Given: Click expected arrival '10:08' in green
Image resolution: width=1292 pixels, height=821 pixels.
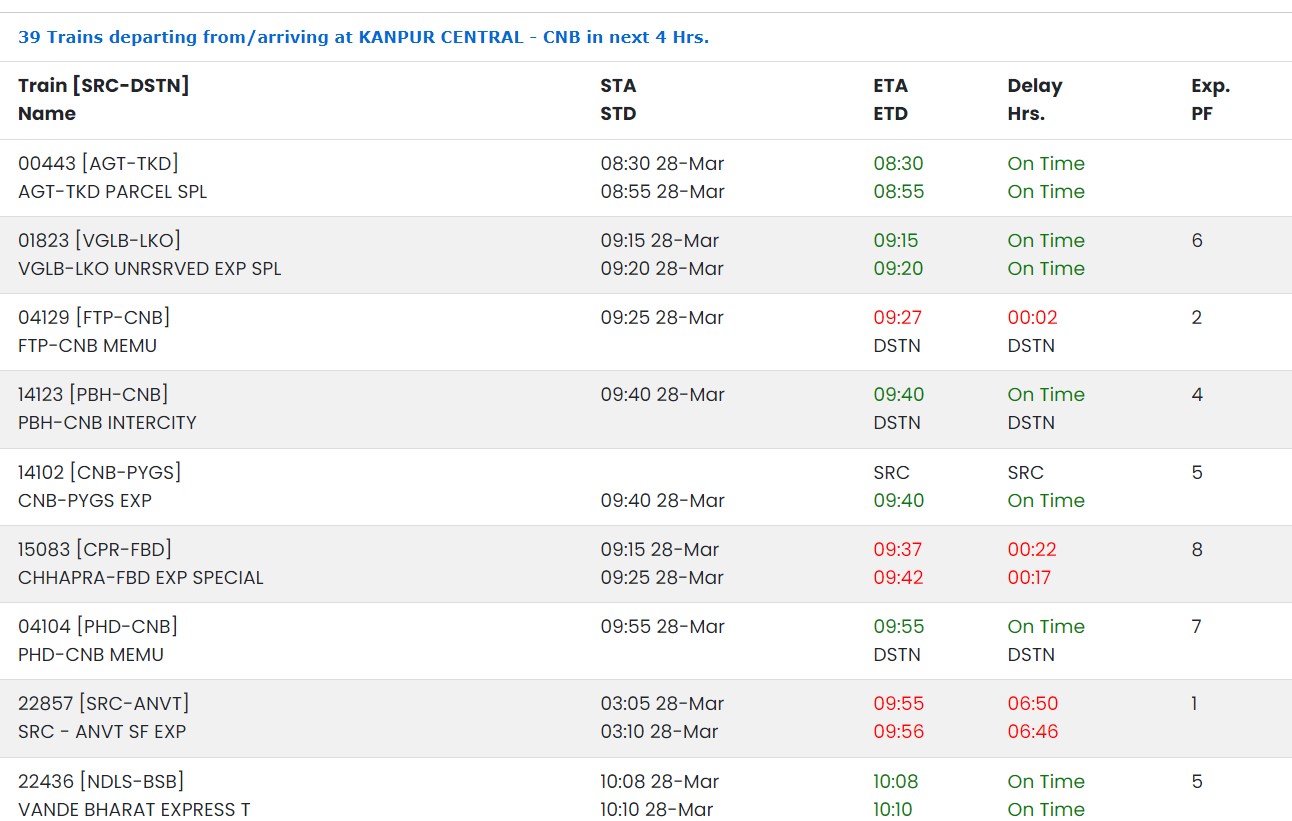Looking at the screenshot, I should pyautogui.click(x=896, y=782).
